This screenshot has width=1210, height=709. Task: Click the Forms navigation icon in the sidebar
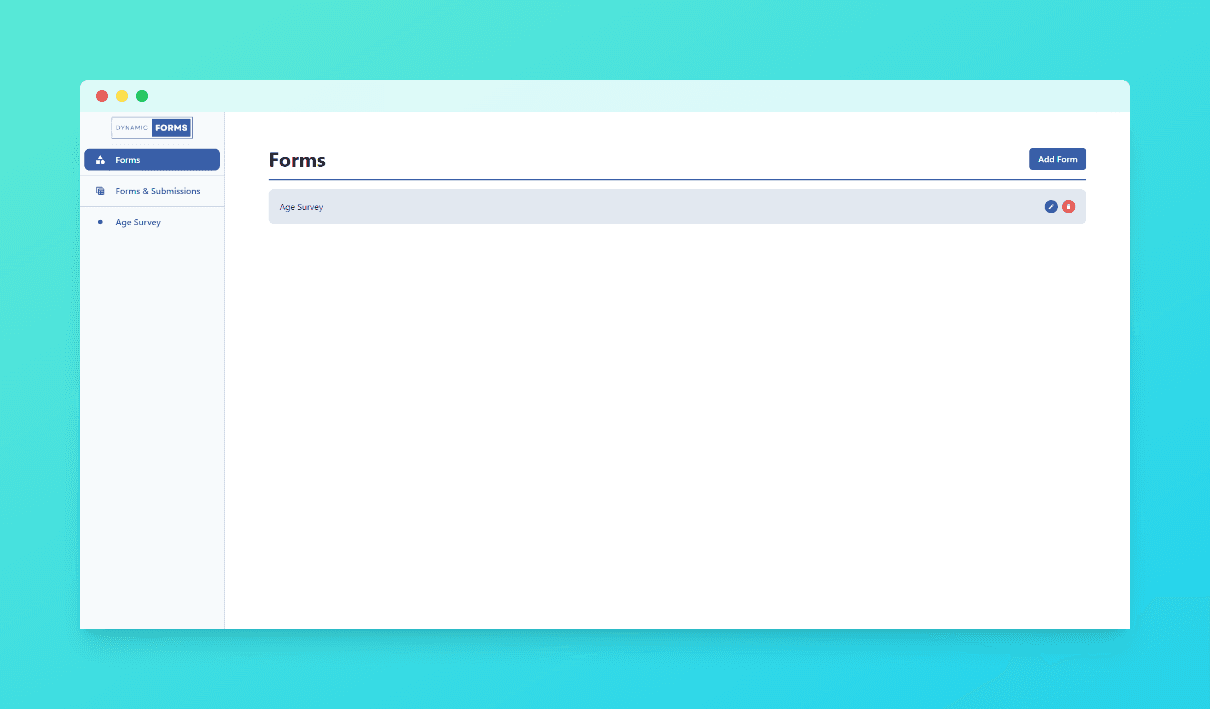point(100,159)
